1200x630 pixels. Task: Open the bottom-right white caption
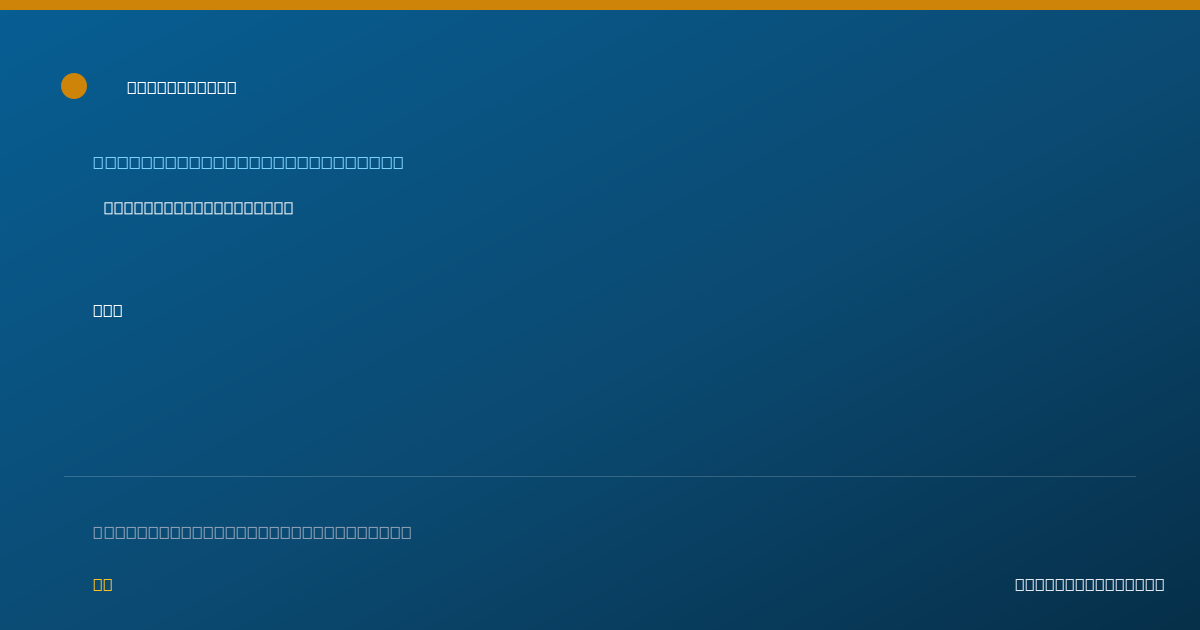tap(1089, 584)
